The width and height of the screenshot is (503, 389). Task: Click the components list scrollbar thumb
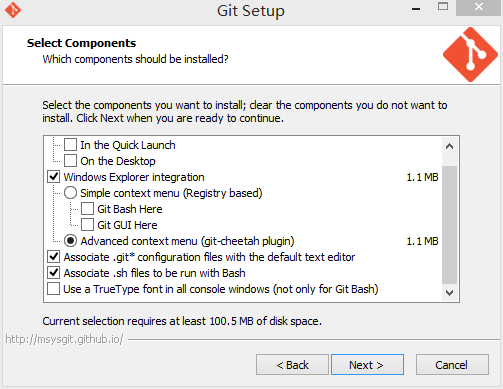pos(449,224)
